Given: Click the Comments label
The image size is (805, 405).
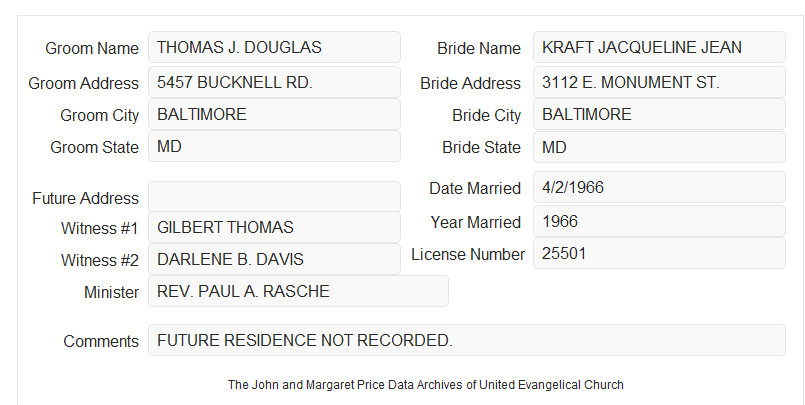Looking at the screenshot, I should (101, 341).
